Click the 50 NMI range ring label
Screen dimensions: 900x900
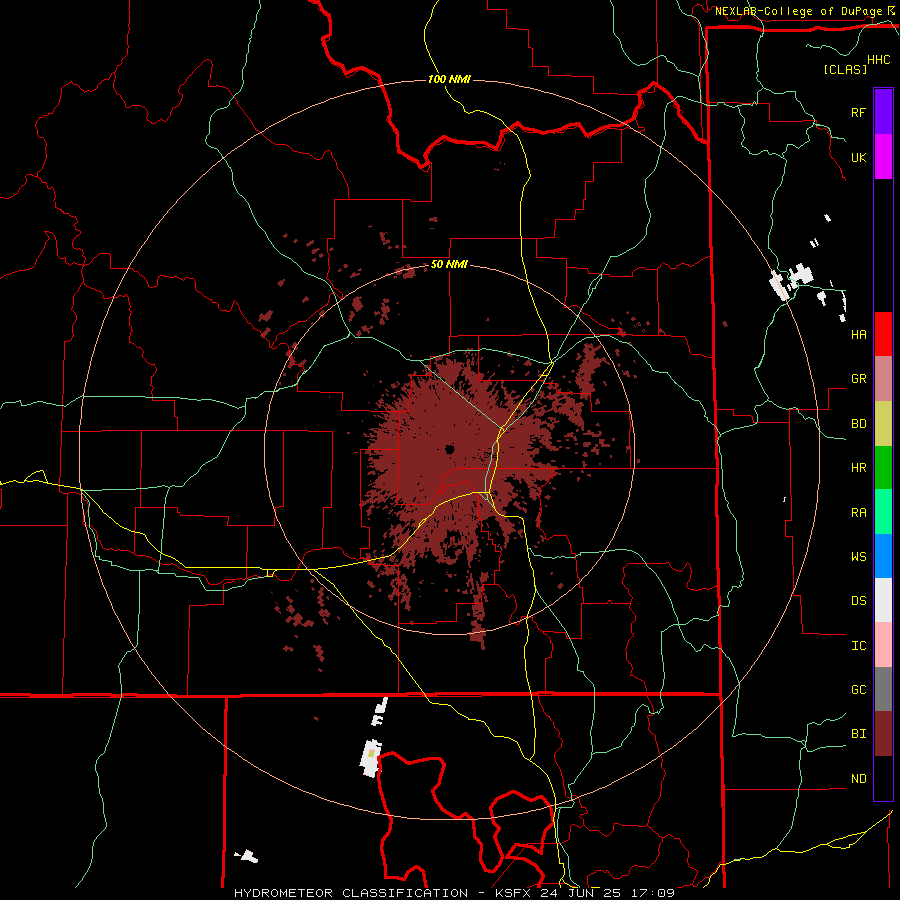coord(449,265)
